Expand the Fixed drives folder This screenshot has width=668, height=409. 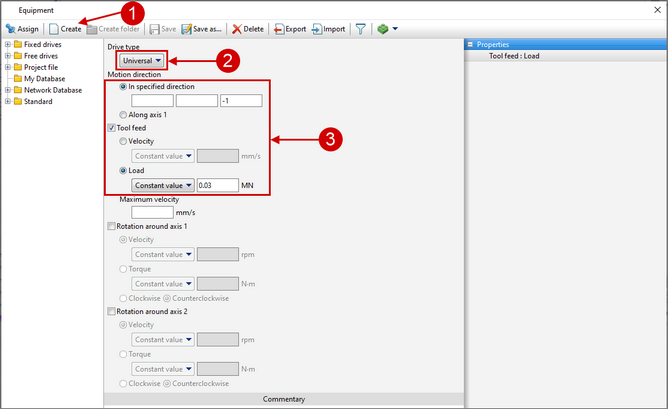(x=8, y=45)
